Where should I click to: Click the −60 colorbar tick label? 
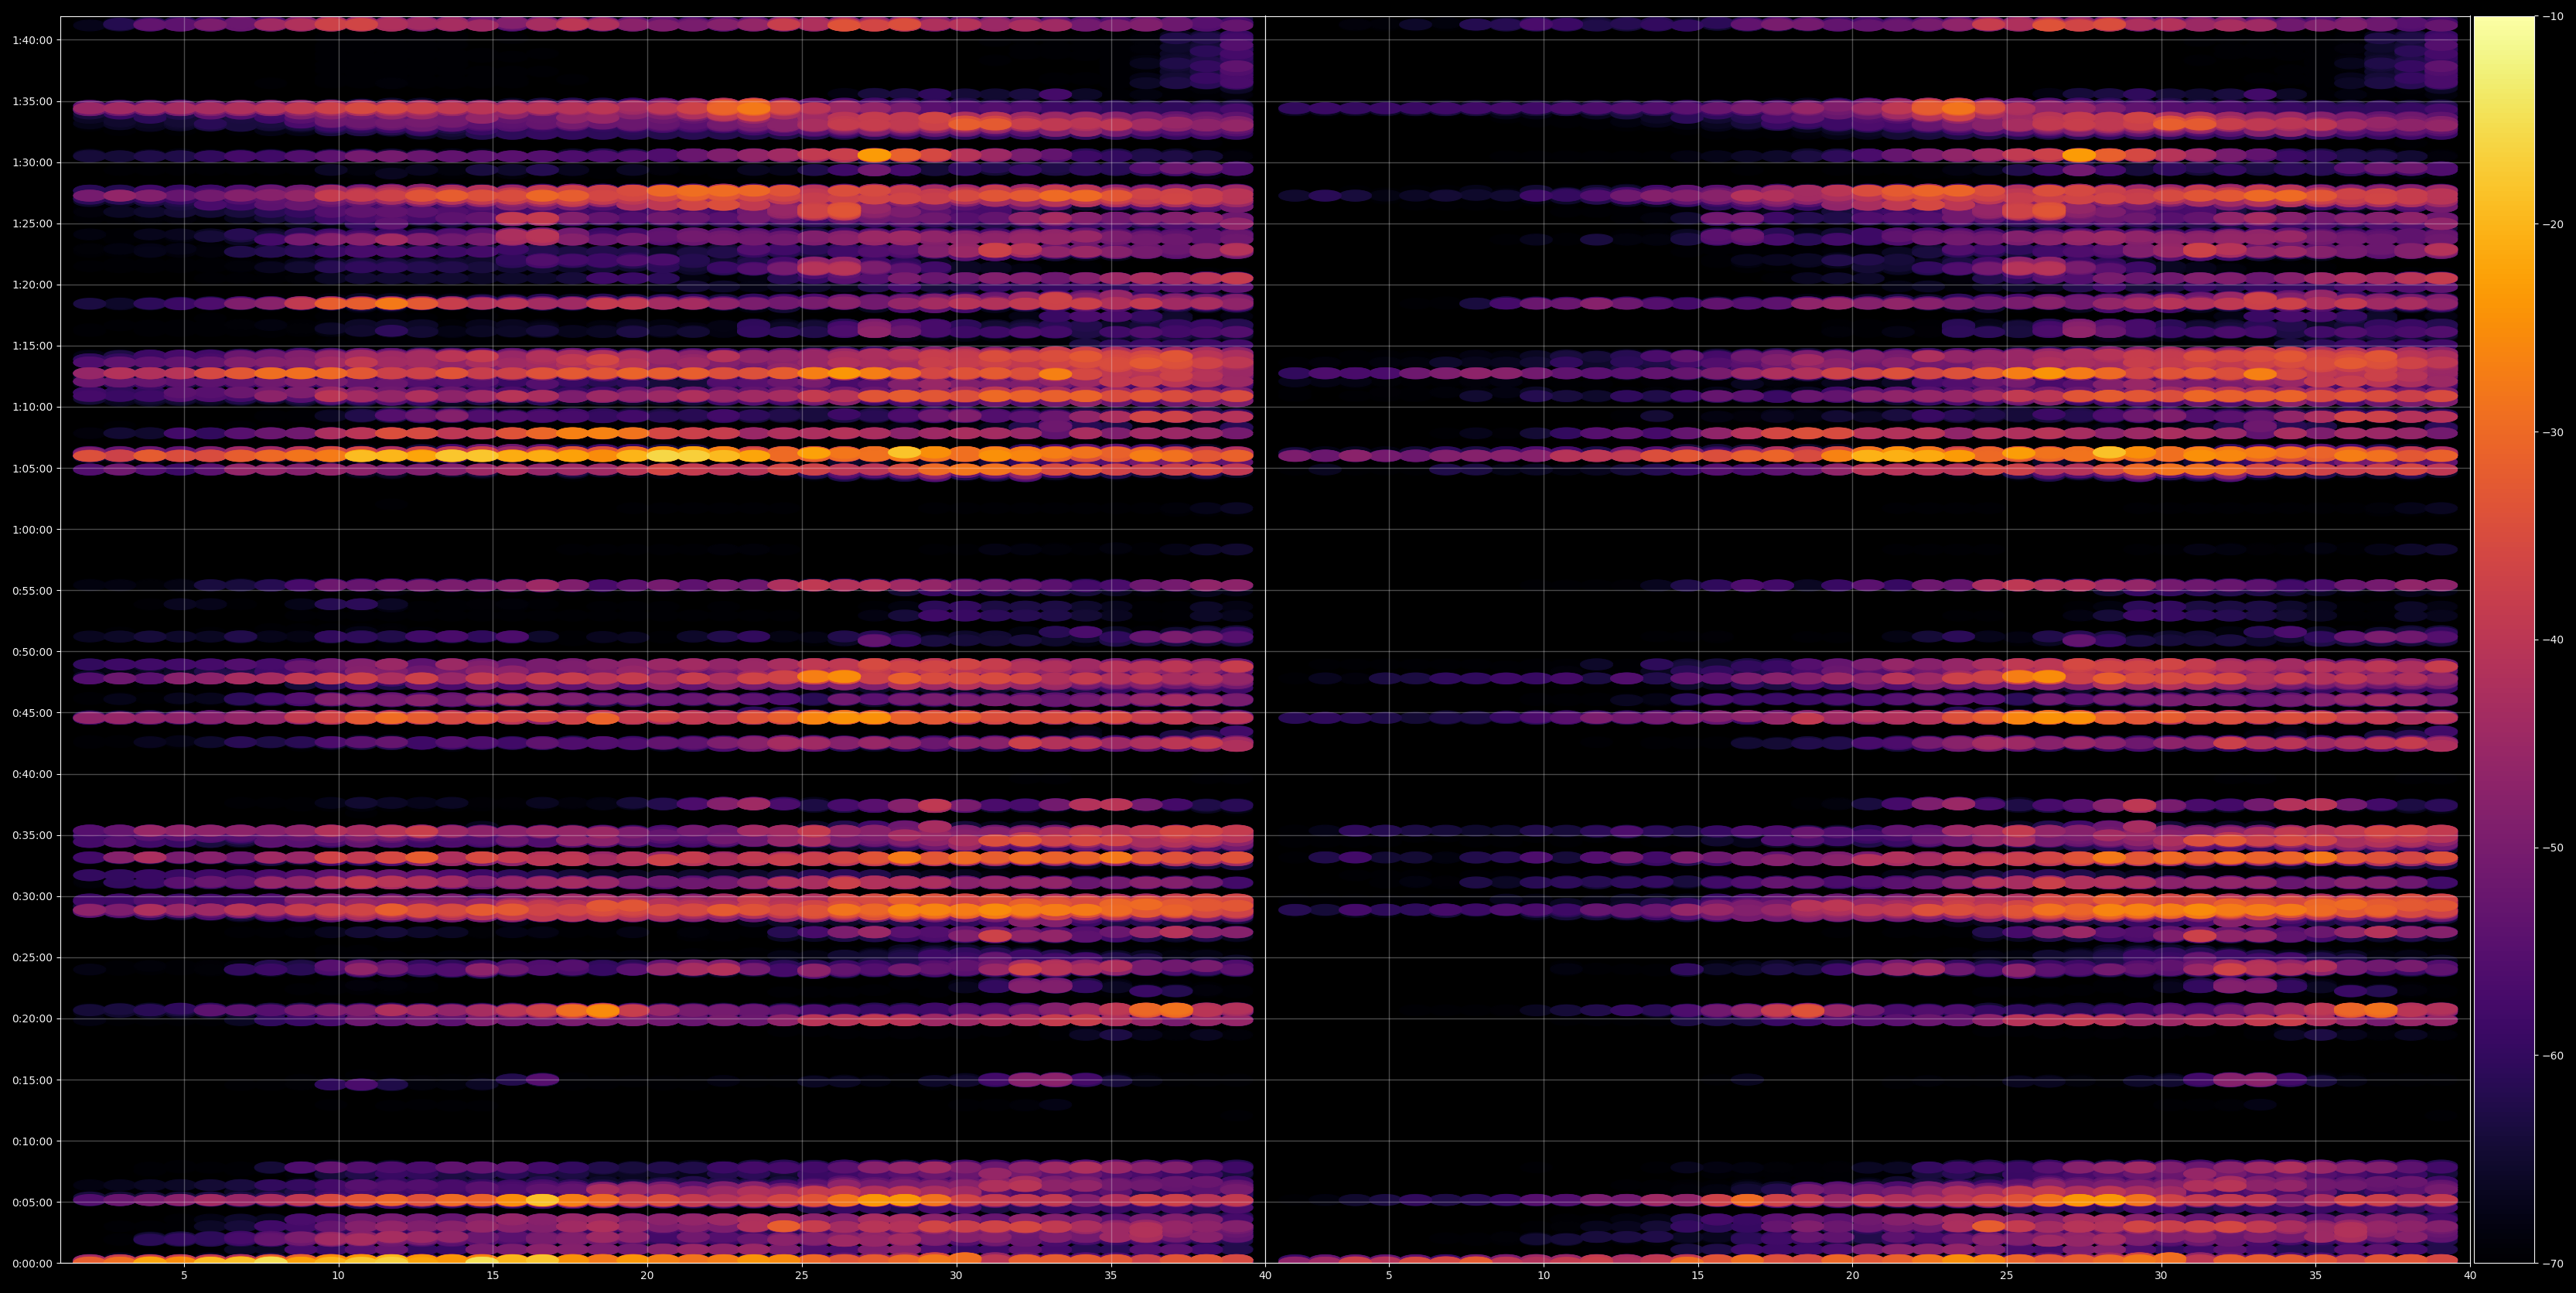coord(2553,1056)
